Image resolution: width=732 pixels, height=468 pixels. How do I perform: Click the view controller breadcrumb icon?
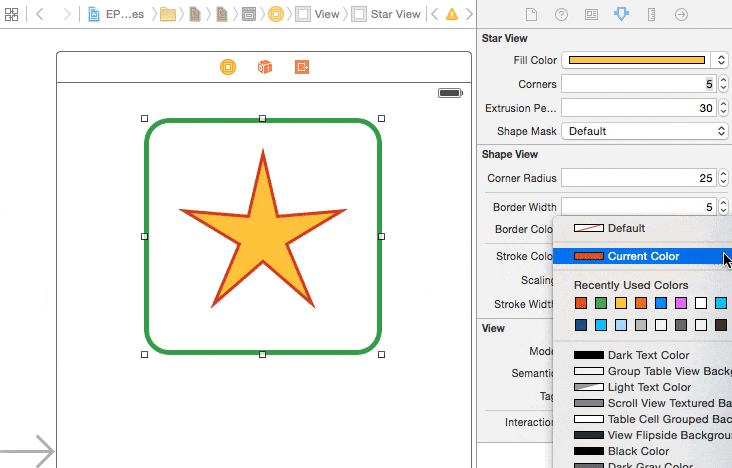276,14
